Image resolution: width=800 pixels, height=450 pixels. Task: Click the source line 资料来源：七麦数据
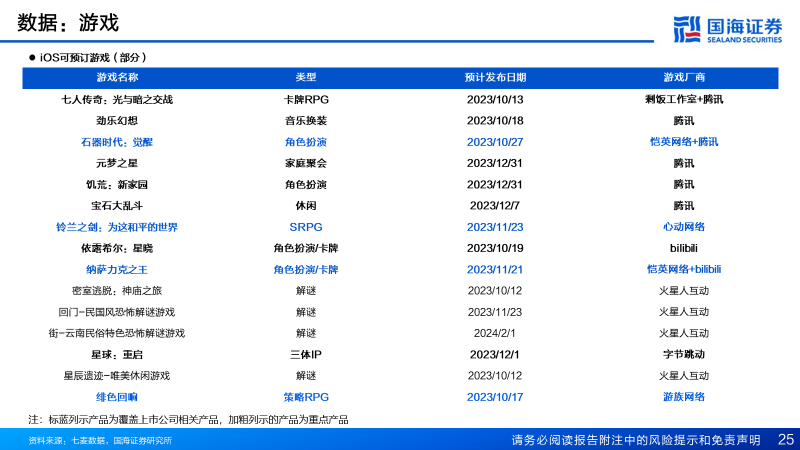100,440
